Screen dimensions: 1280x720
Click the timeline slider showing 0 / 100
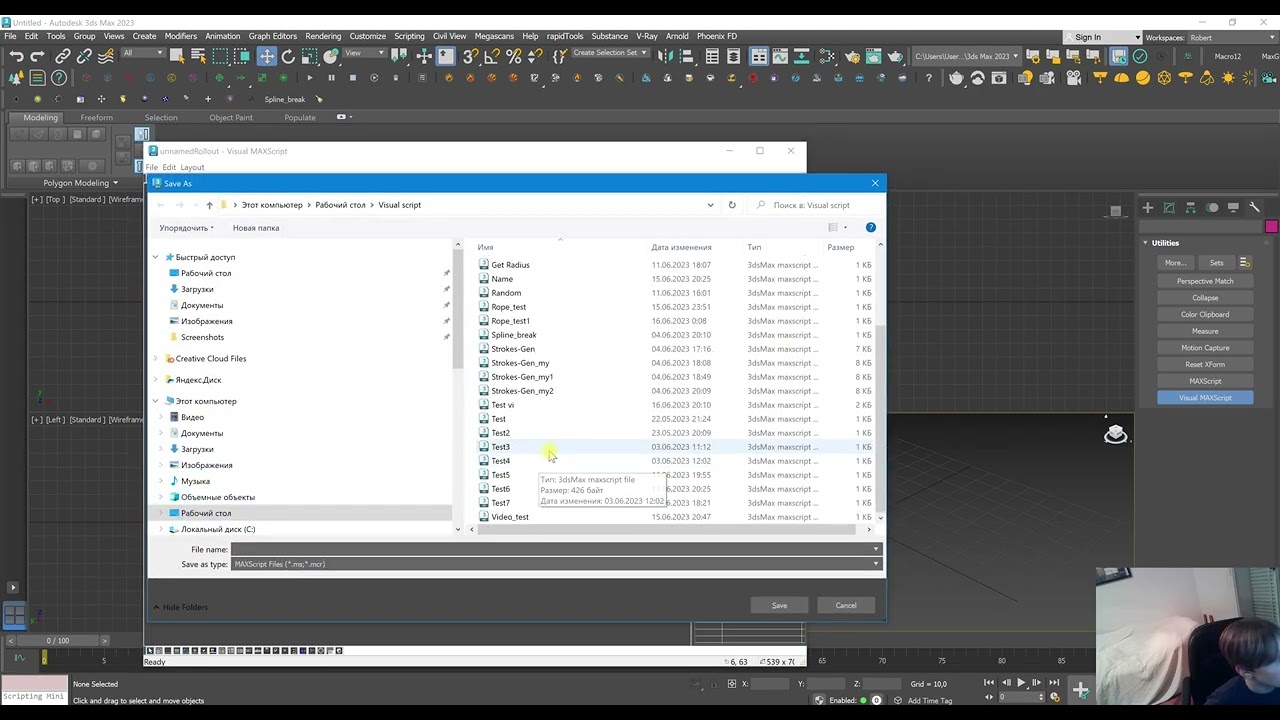point(58,641)
